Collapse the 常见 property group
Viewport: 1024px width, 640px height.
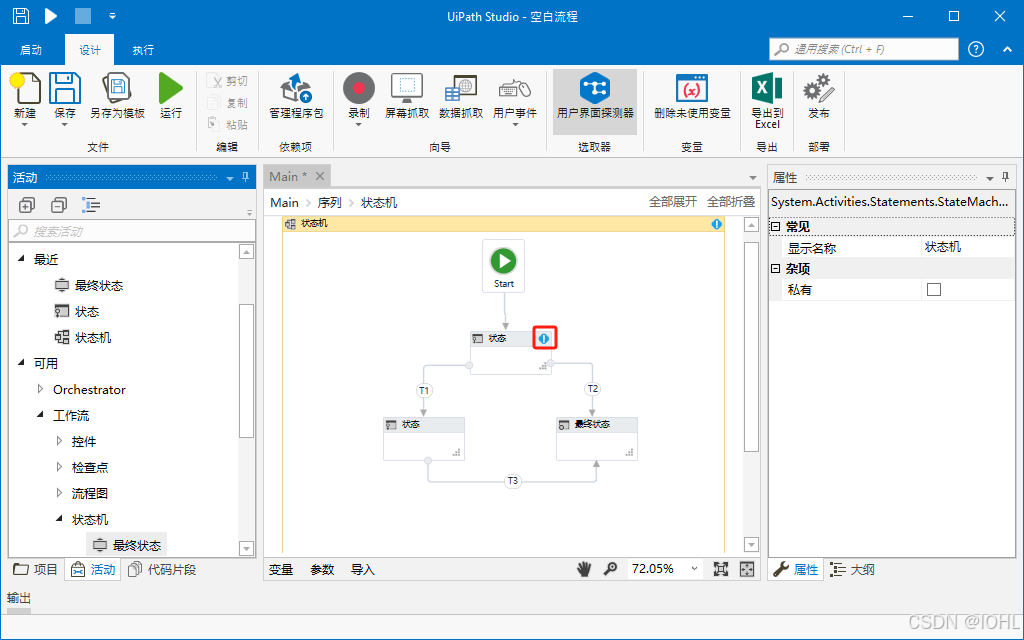pyautogui.click(x=775, y=227)
